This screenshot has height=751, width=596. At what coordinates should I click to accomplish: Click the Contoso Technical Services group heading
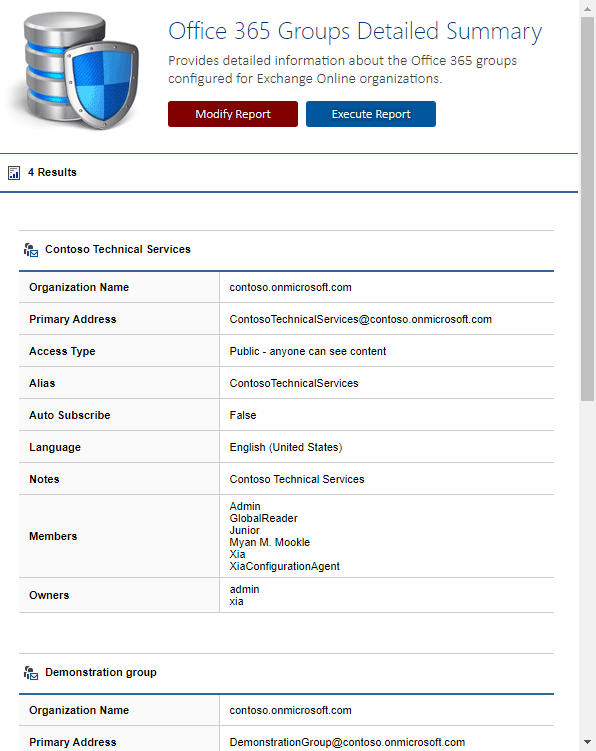(118, 250)
